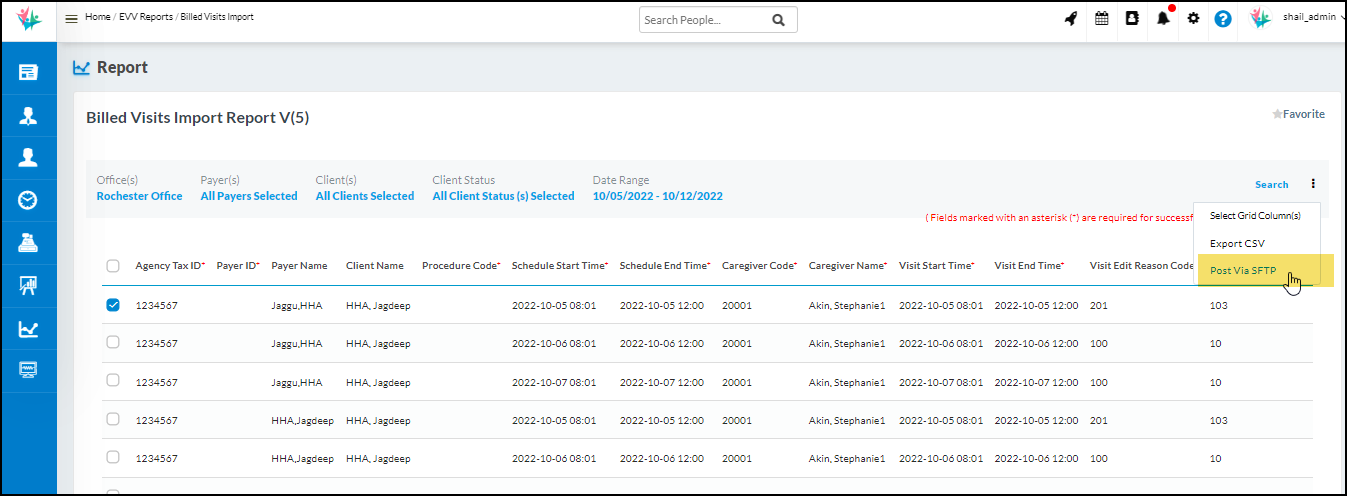Viewport: 1347px width, 496px height.
Task: Check the second row checkbox
Action: [x=113, y=343]
